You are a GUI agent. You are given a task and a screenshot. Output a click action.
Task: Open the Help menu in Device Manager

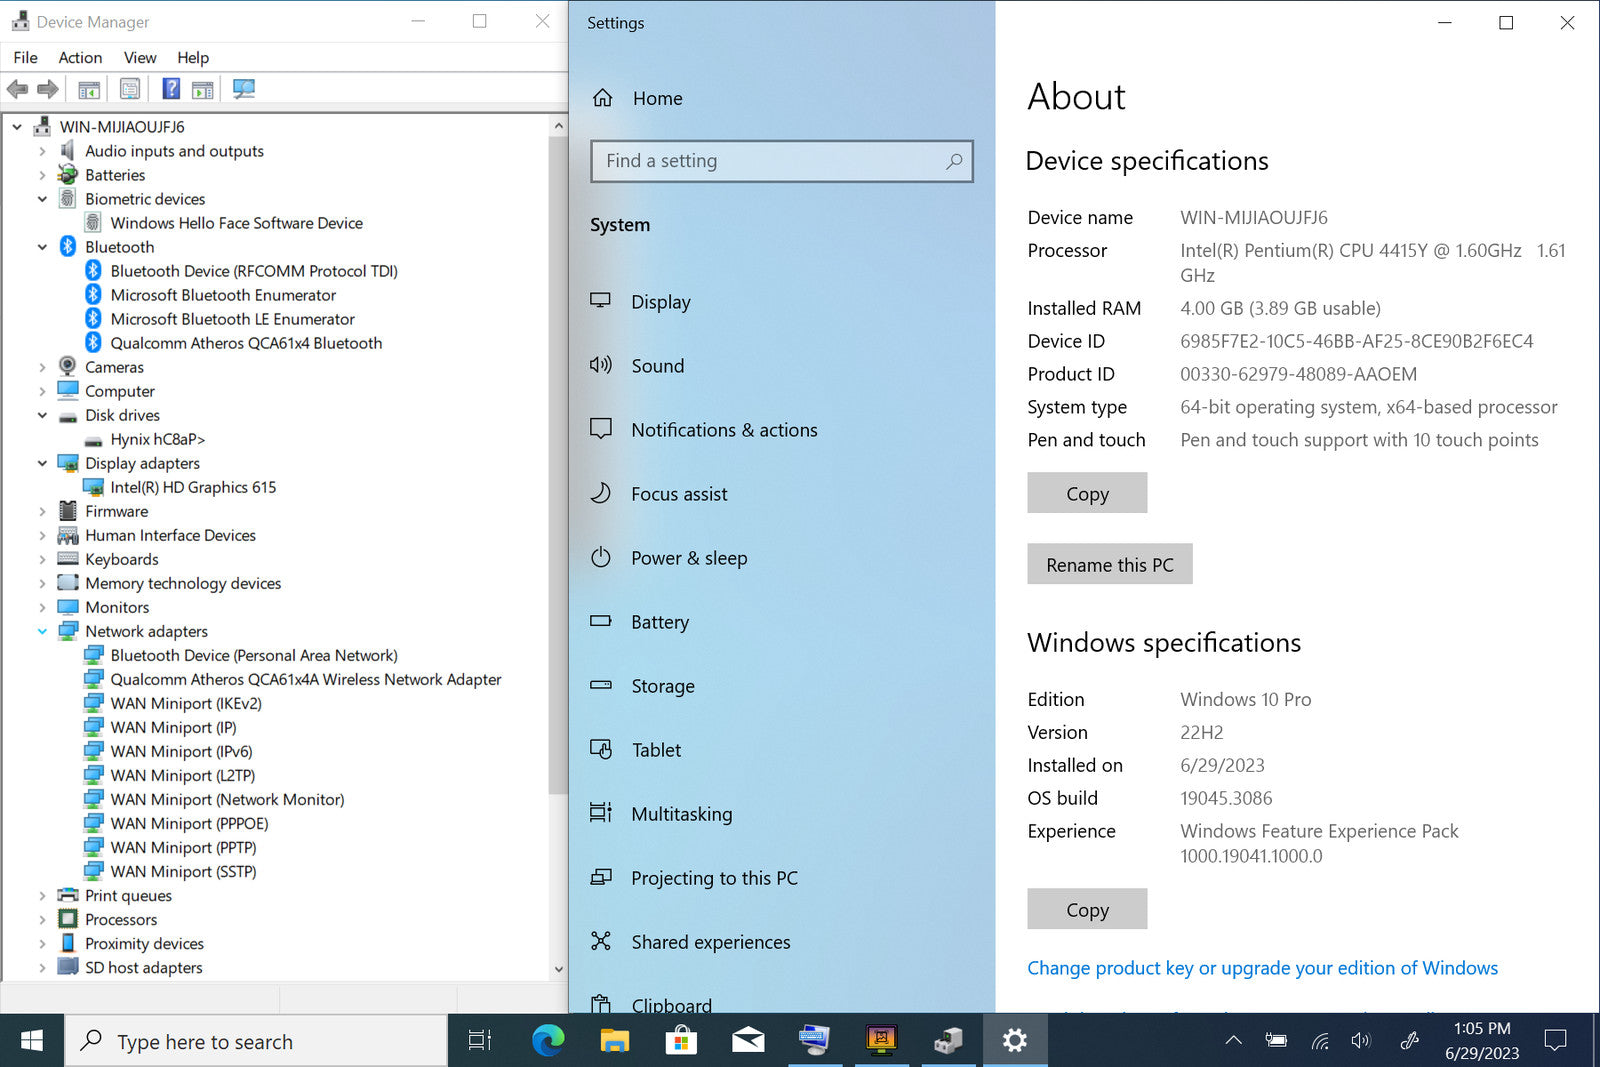[x=193, y=57]
